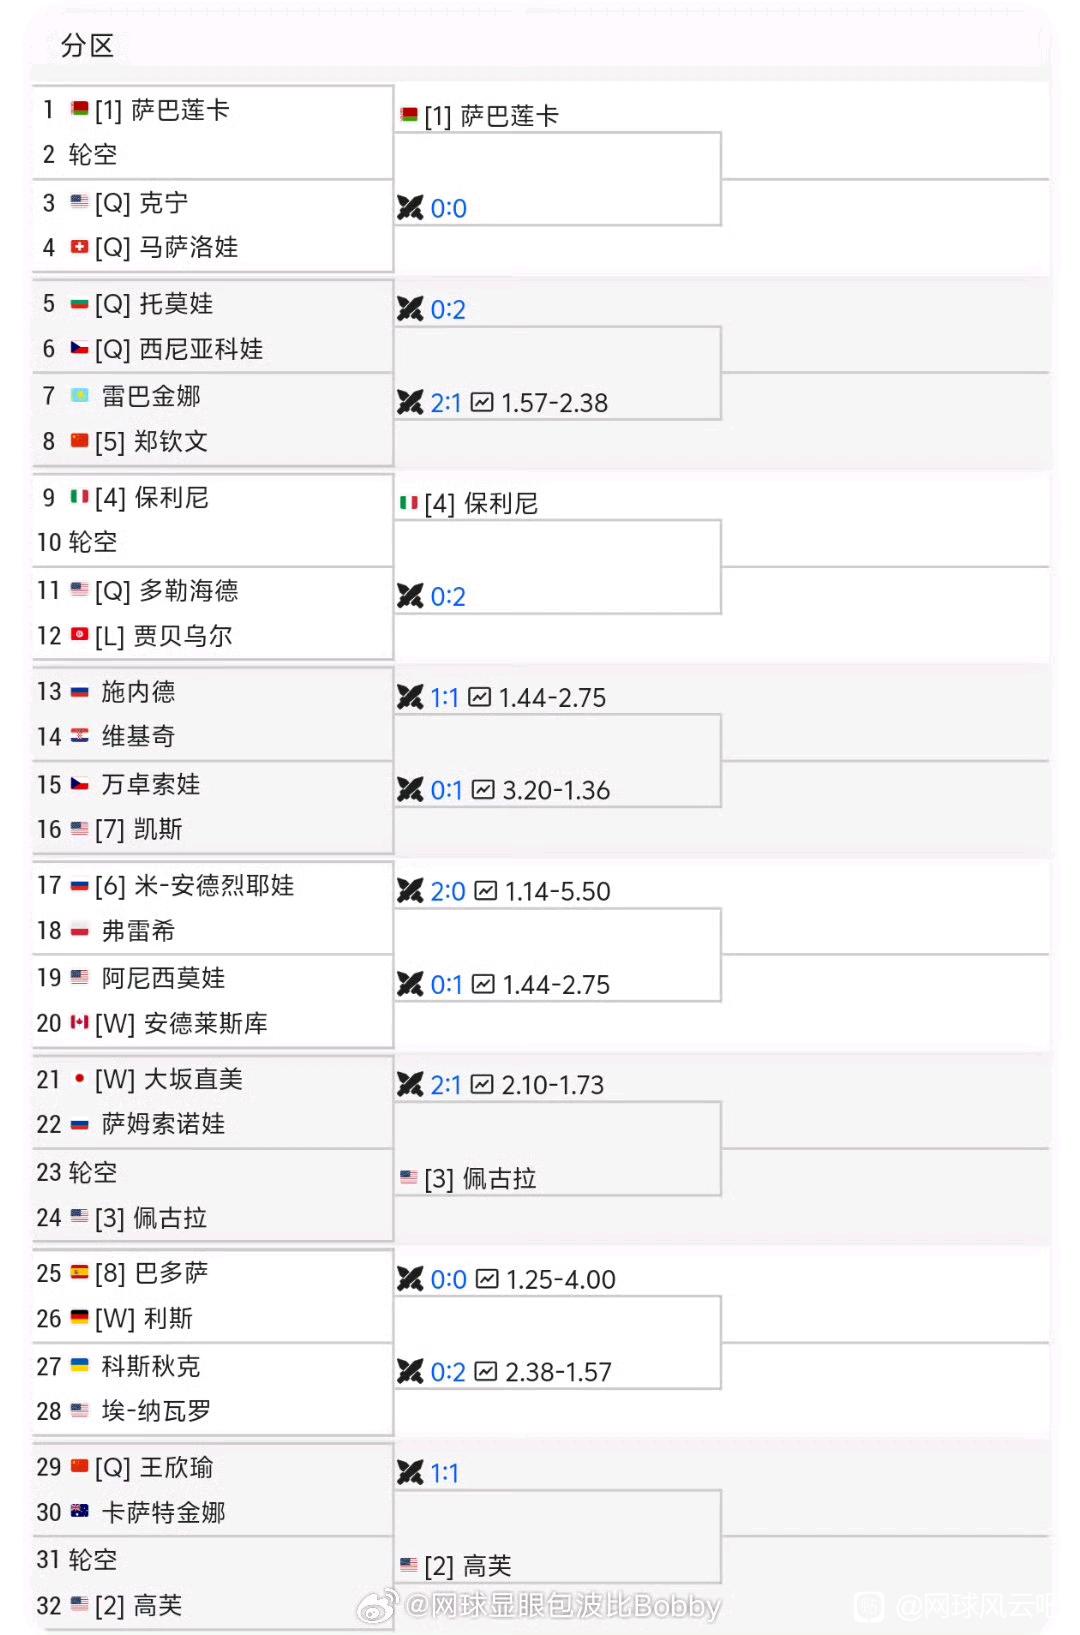Click odds 1.14-5.50 for 米-安德烈耶娃 match
Viewport: 1080px width, 1635px height.
point(558,891)
